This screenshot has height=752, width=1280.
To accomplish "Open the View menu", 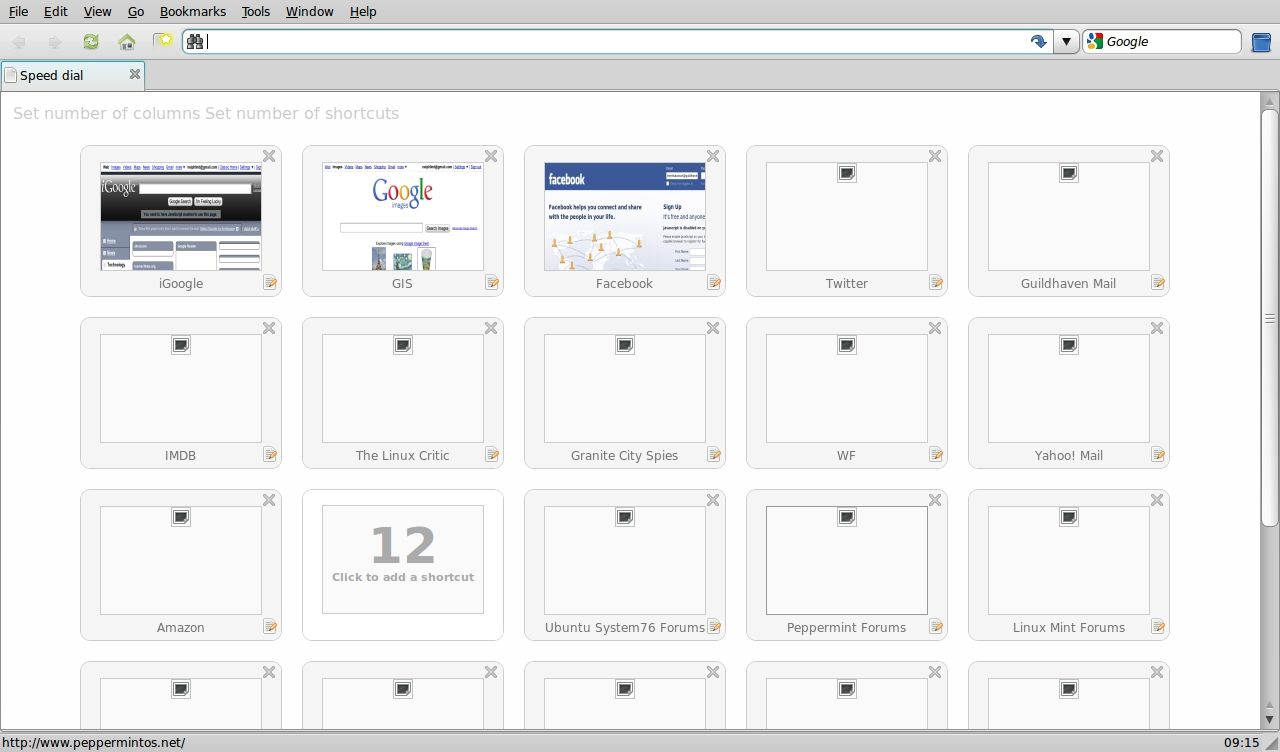I will click(97, 11).
